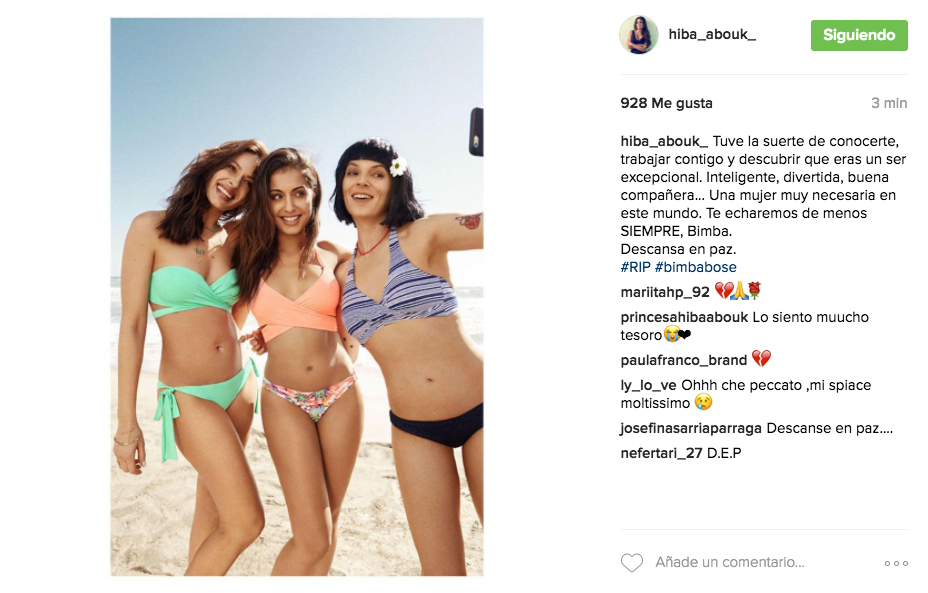
Task: Click the 'Añade un comentario' input field
Action: [730, 562]
